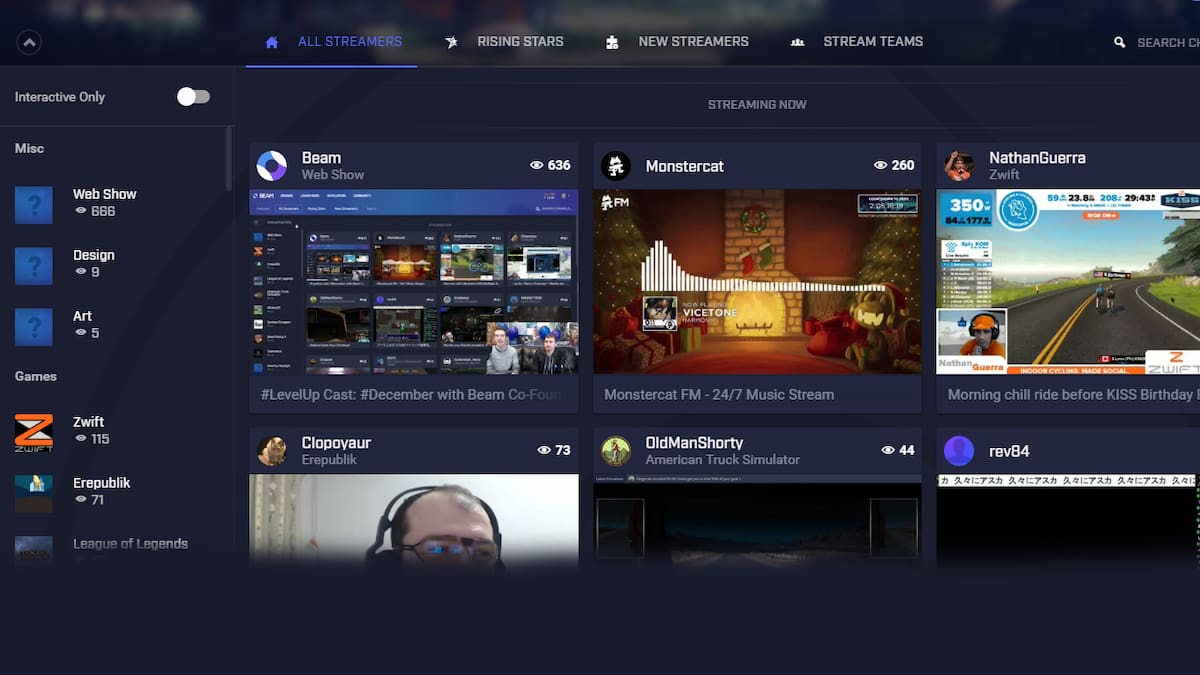Image resolution: width=1200 pixels, height=675 pixels.
Task: Open rev84's stream thumbnail
Action: [x=1068, y=518]
